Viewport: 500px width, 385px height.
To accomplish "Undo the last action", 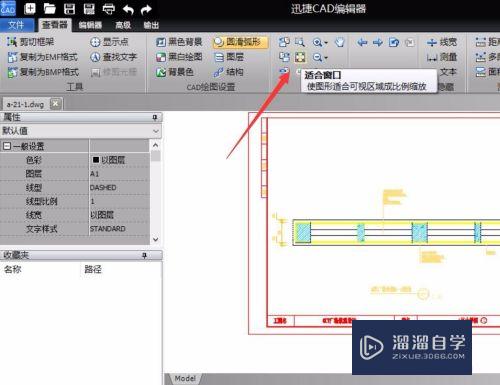I will pos(128,9).
